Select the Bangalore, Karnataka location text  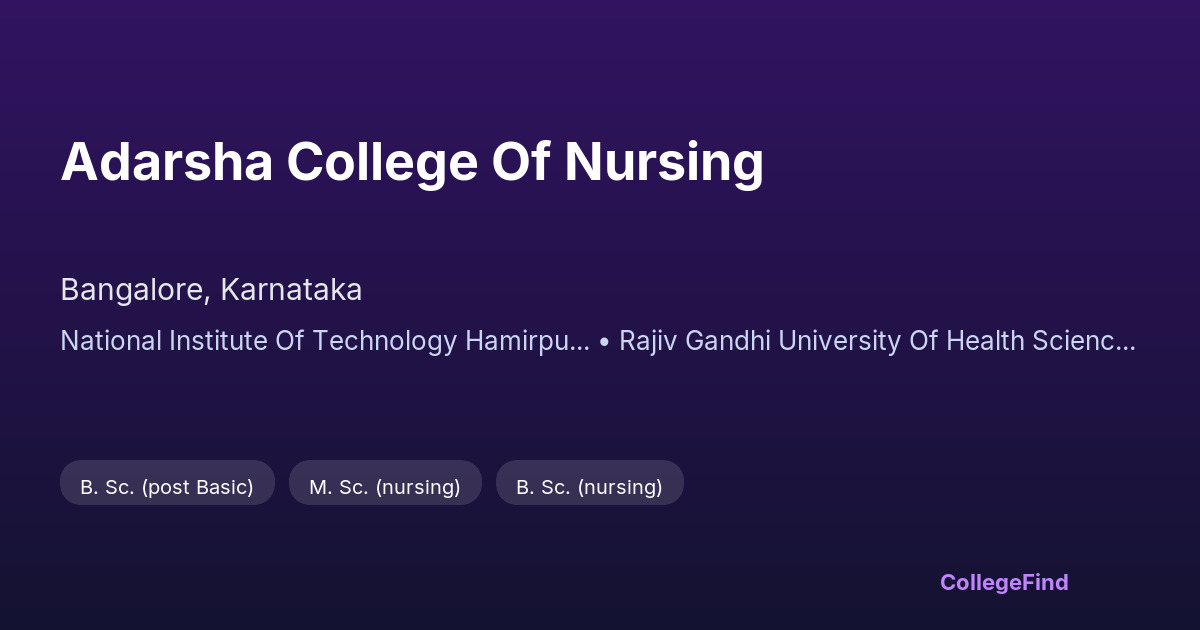[x=211, y=290]
